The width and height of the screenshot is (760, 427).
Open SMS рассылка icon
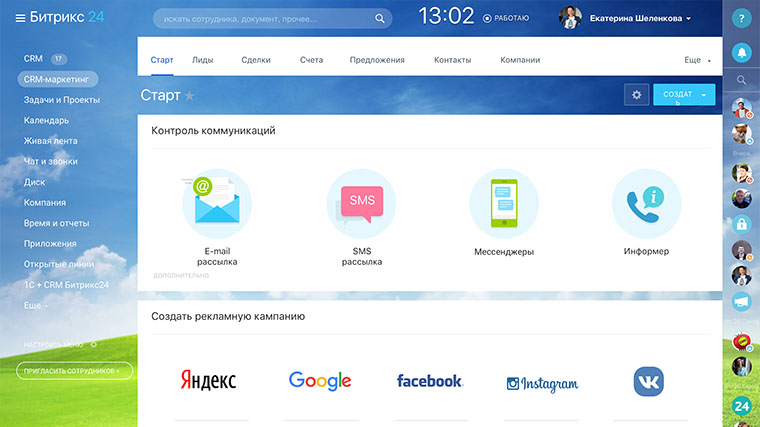pos(361,204)
